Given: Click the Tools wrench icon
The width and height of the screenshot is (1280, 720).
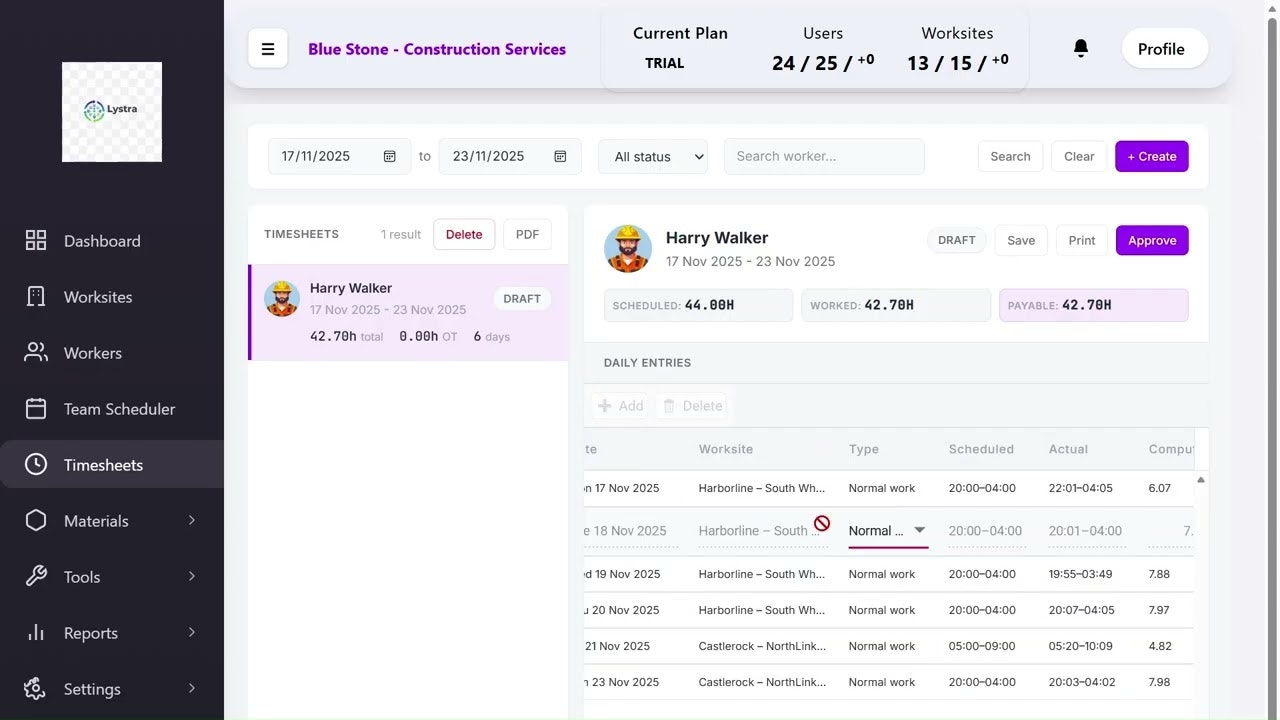Looking at the screenshot, I should (36, 576).
